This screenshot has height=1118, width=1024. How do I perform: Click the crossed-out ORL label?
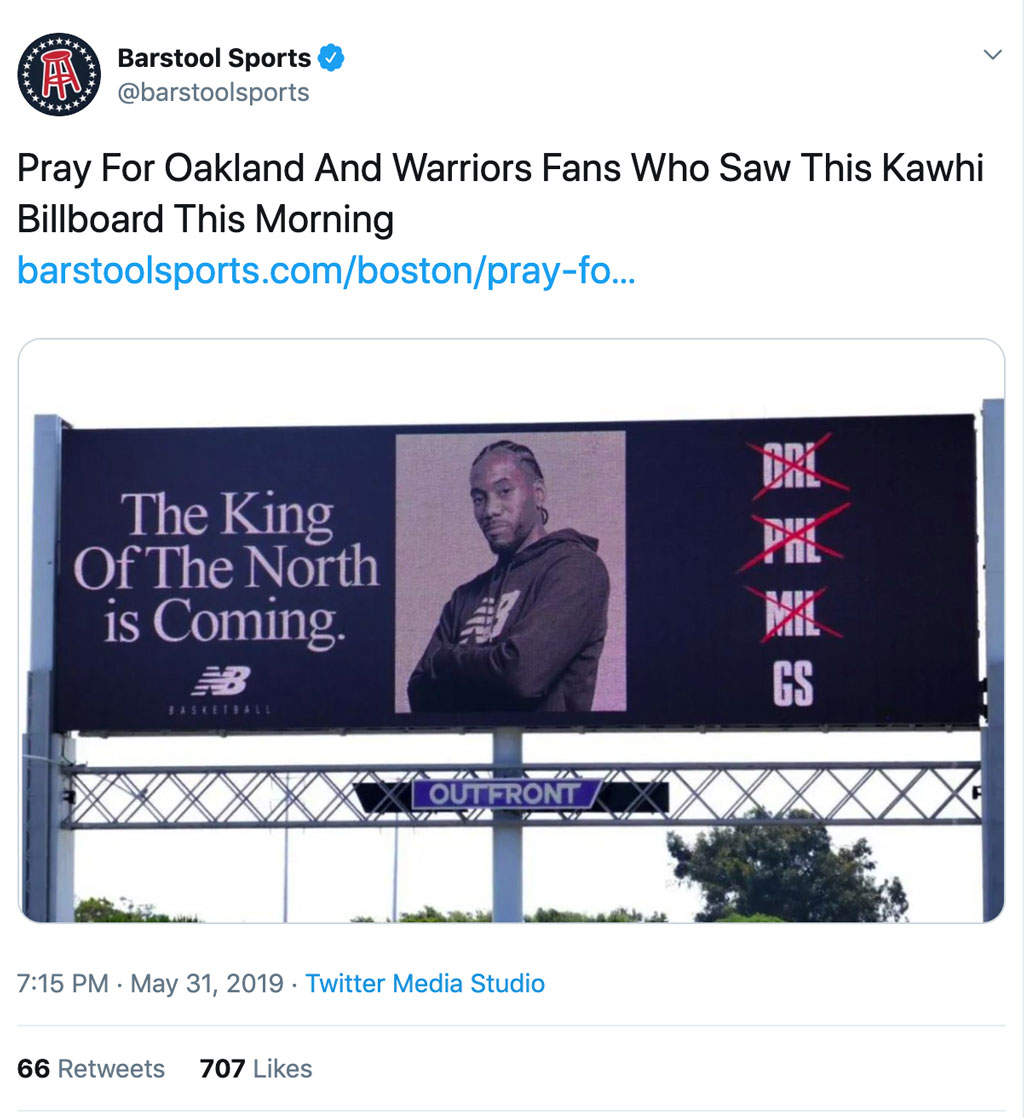click(x=793, y=466)
